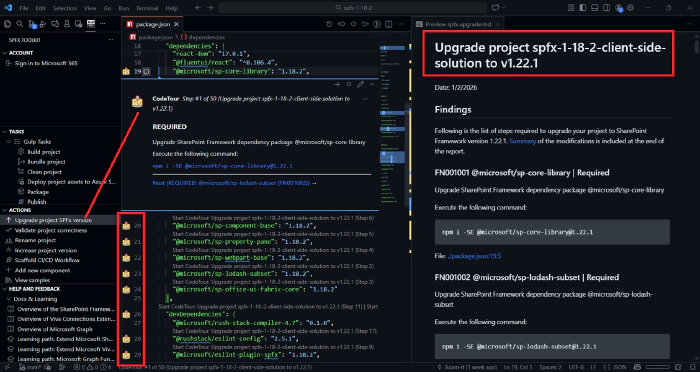
Task: Click CodeTour glyph beside line 22
Action: coord(126,258)
